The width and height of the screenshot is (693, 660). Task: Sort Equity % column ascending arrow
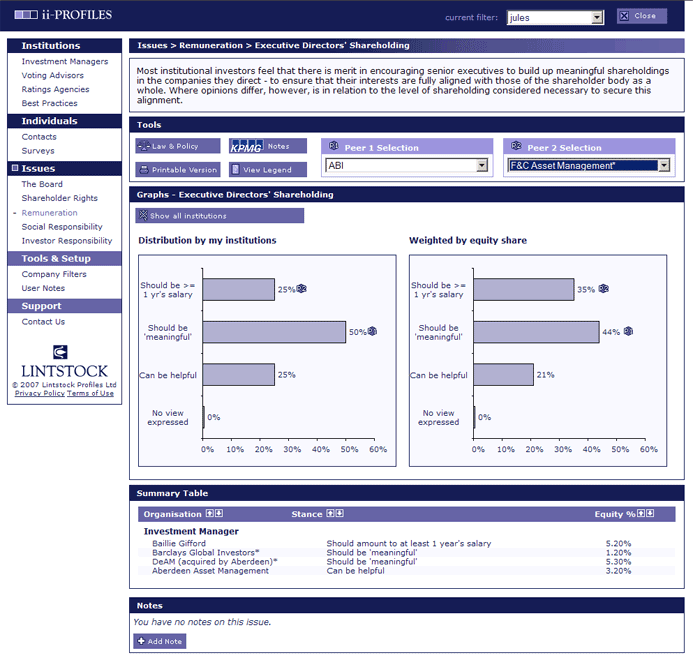640,513
